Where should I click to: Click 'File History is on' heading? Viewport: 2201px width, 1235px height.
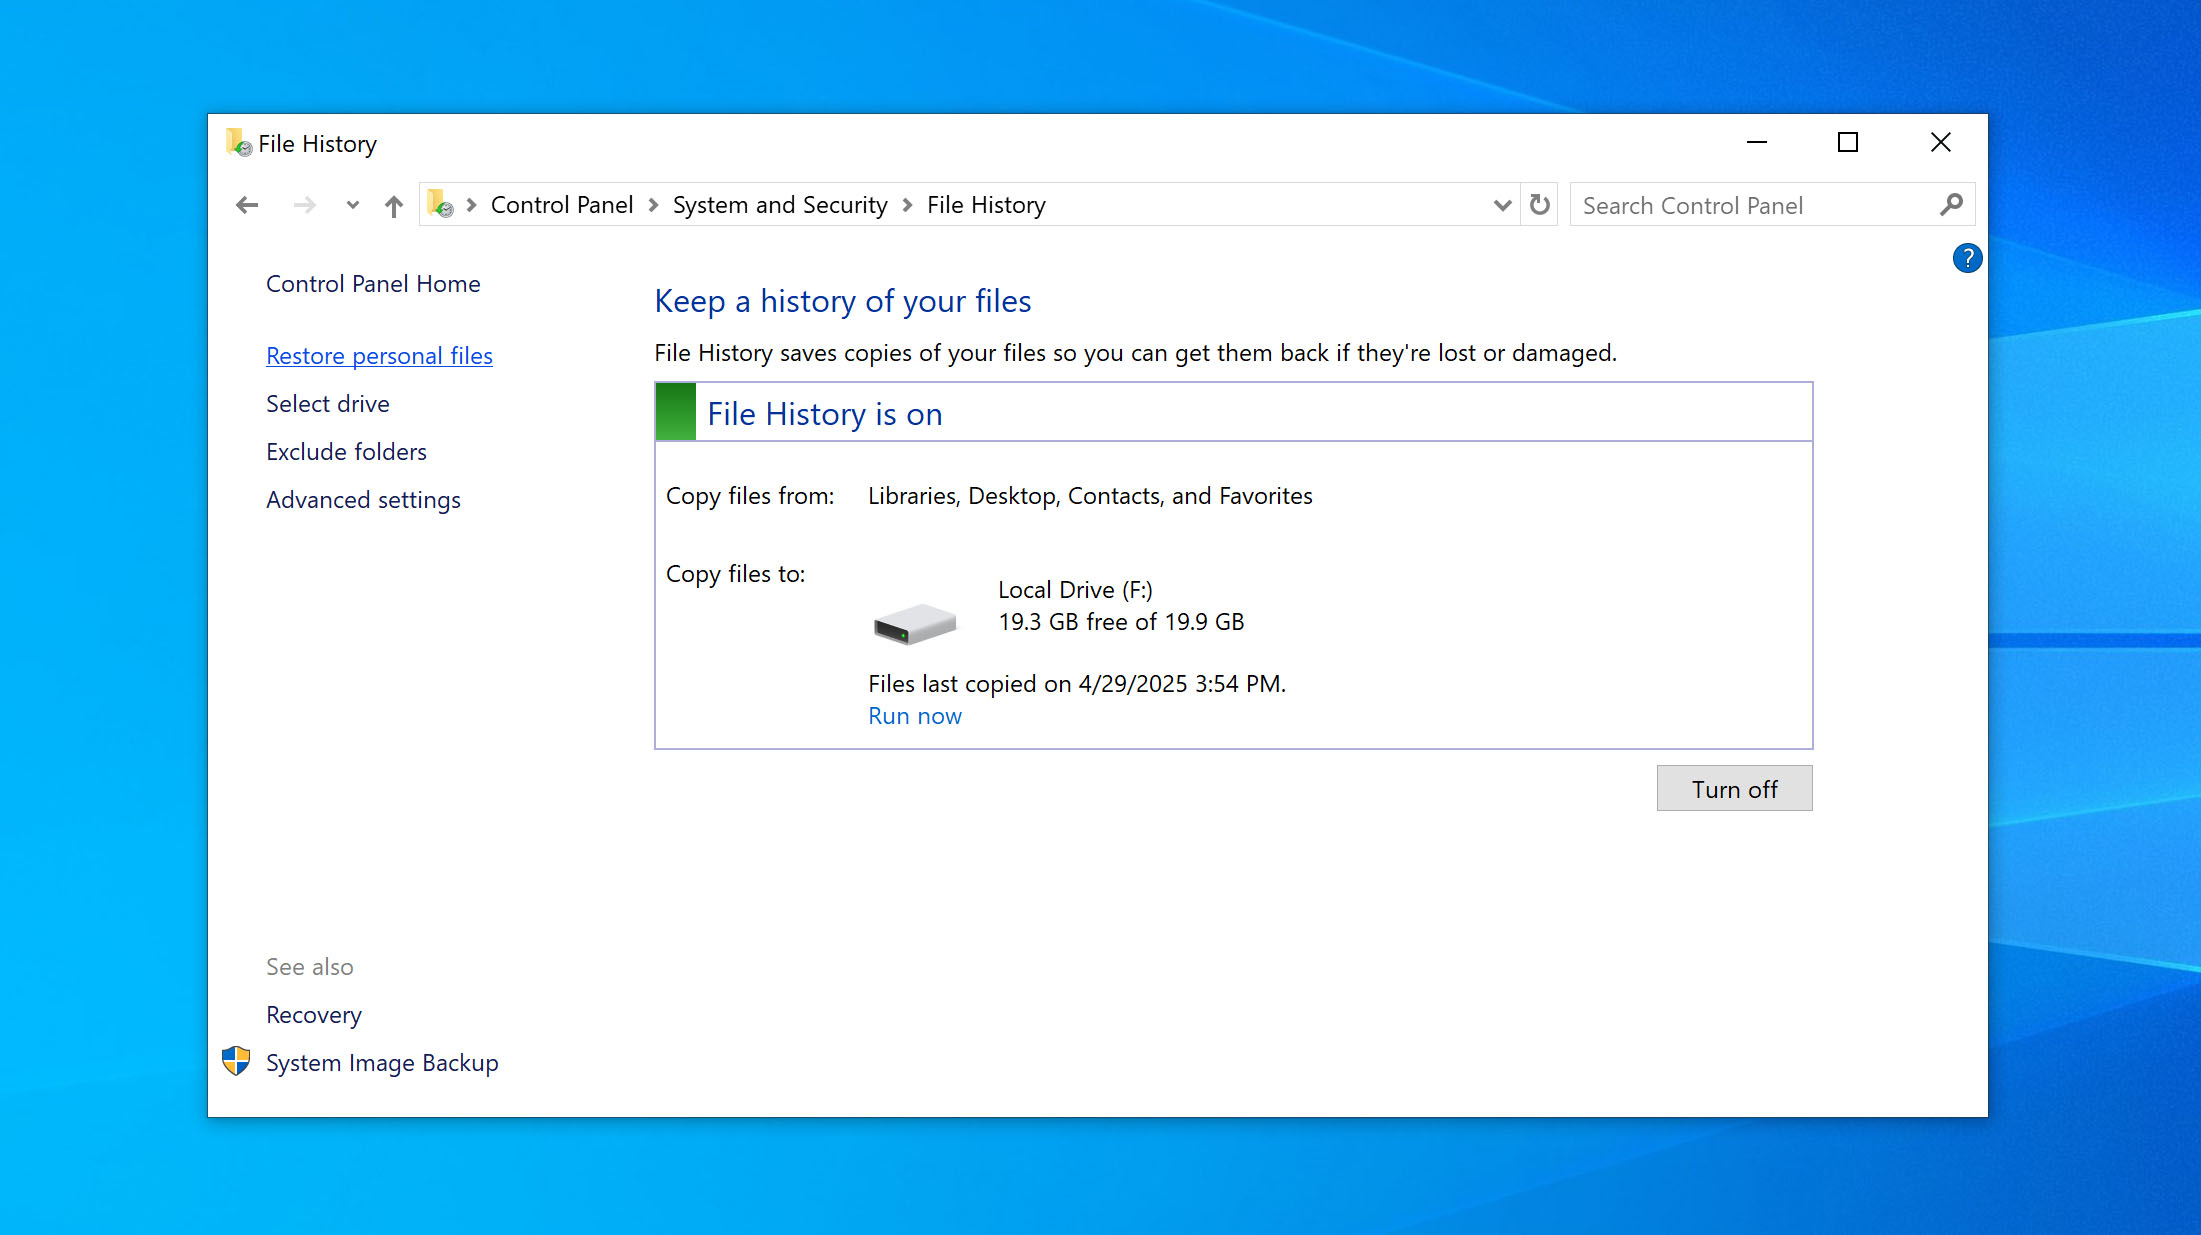coord(825,414)
